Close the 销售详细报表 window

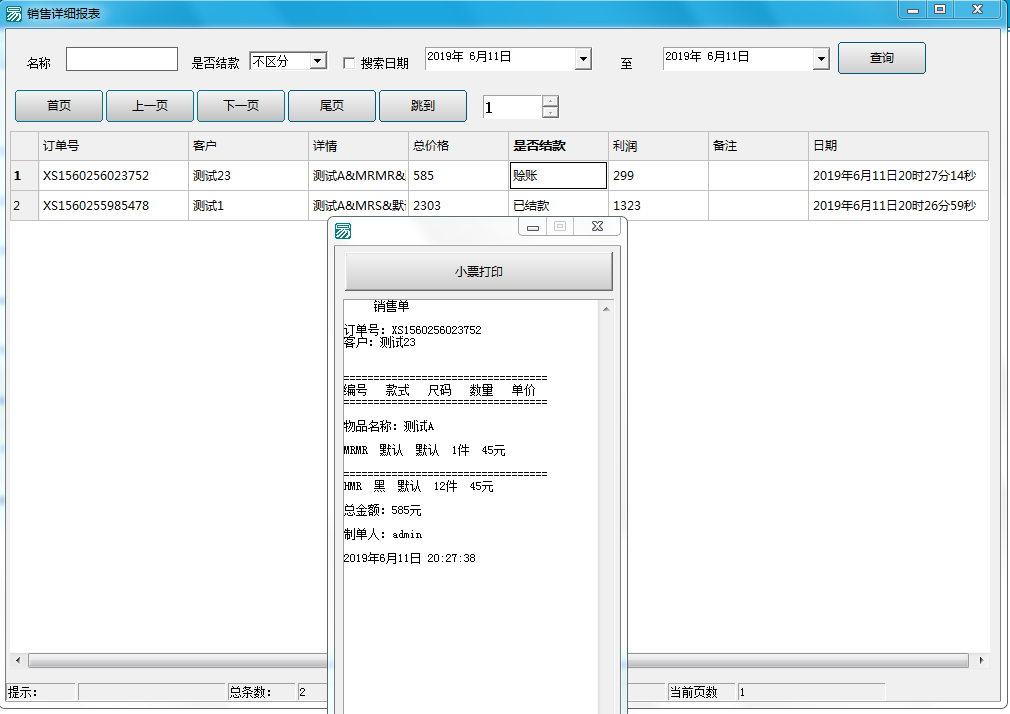click(977, 10)
